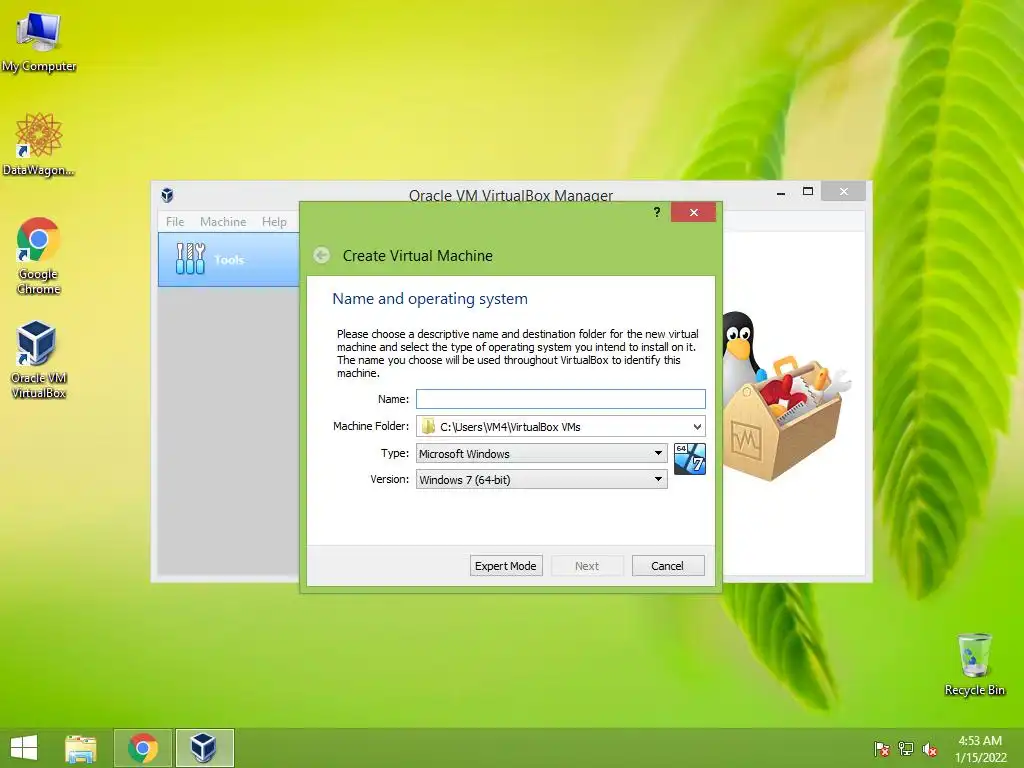Click the help question mark in dialog
This screenshot has height=768, width=1024.
(x=657, y=212)
